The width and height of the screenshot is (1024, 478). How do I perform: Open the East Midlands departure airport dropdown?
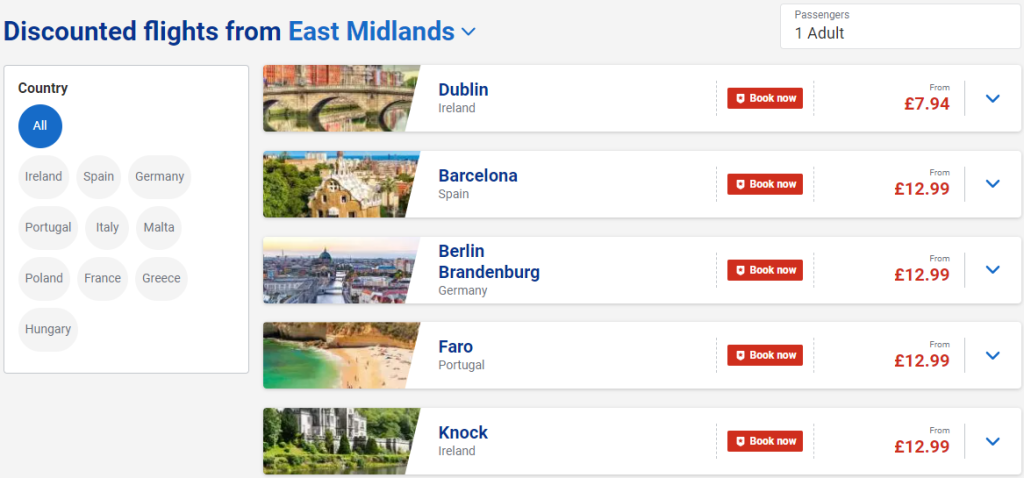click(382, 31)
